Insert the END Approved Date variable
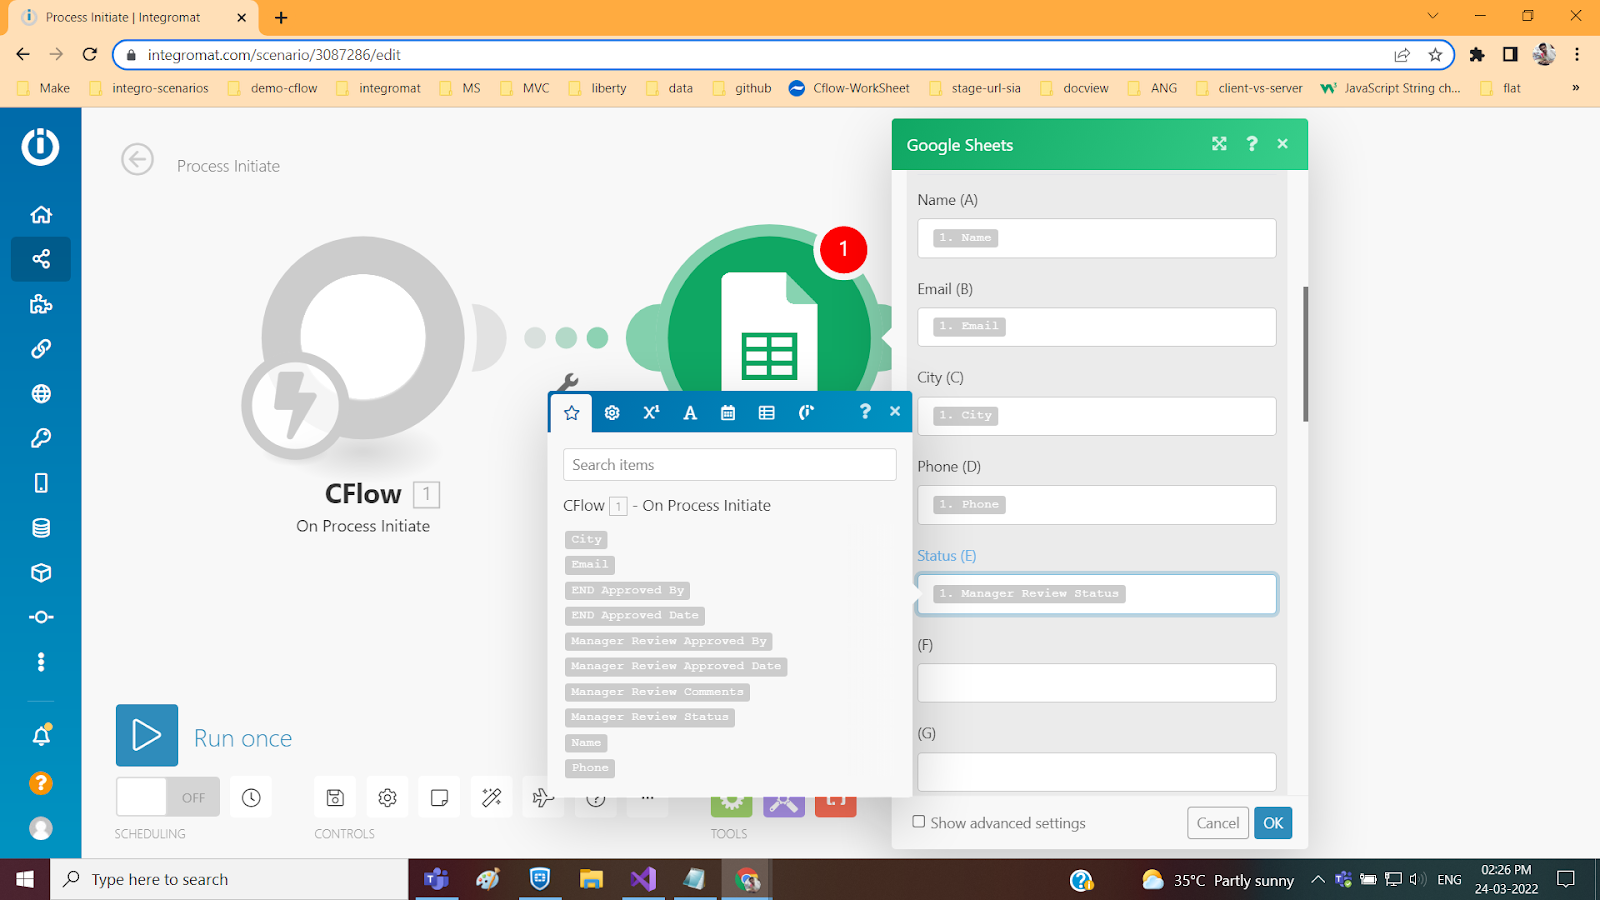 pos(635,616)
